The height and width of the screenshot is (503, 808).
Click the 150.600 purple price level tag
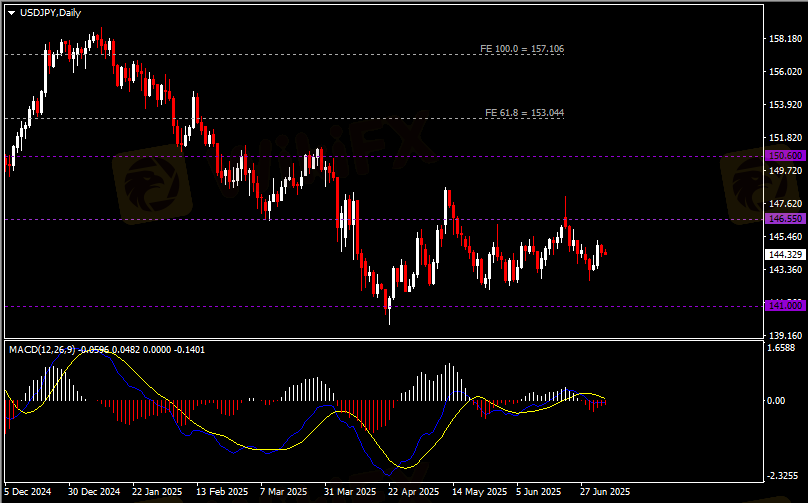click(x=785, y=156)
